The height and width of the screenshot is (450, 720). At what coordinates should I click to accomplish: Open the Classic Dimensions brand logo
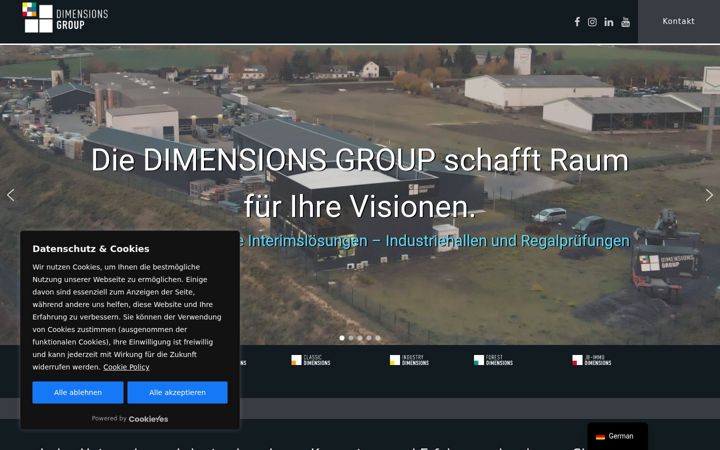(311, 360)
